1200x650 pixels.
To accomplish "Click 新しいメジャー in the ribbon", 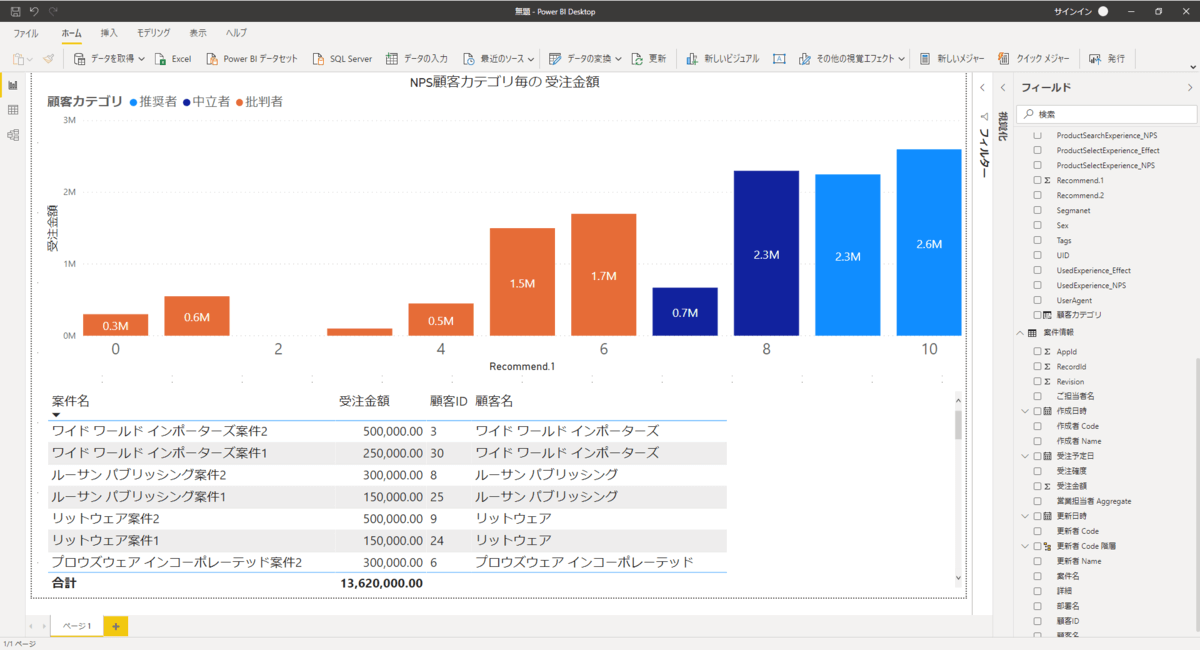I will (x=953, y=59).
